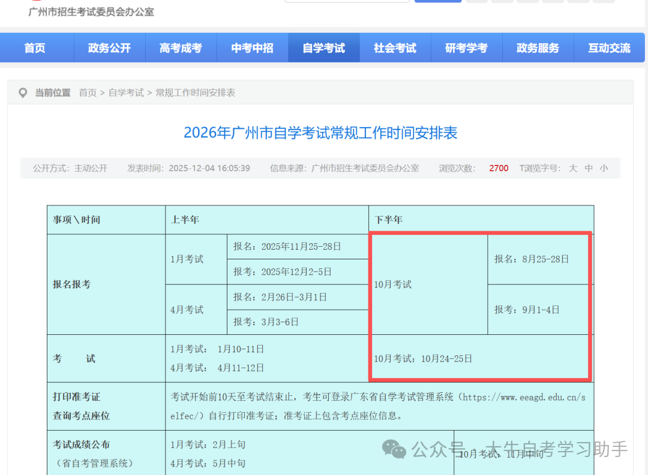Image resolution: width=648 pixels, height=475 pixels.
Task: Click the article title 2026年广州市自学考试常规工作时间安排表
Action: tap(320, 132)
